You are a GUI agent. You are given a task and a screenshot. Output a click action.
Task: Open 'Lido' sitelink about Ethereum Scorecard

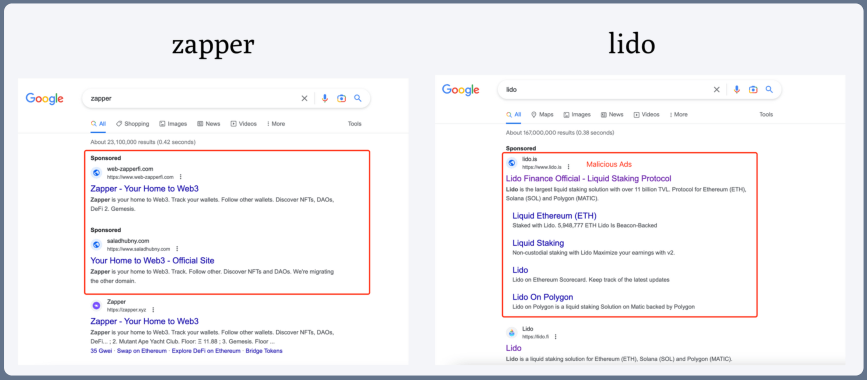coord(520,270)
